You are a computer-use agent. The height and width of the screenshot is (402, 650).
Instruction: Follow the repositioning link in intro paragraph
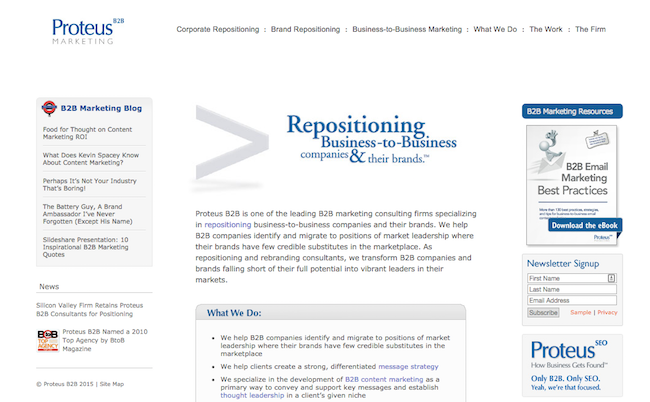[228, 225]
